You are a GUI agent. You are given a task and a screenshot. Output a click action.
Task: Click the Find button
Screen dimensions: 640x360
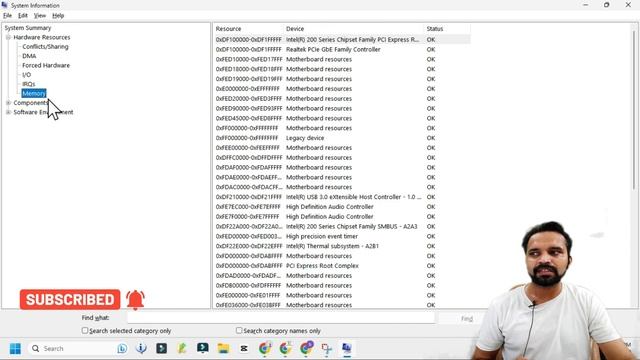click(x=467, y=319)
